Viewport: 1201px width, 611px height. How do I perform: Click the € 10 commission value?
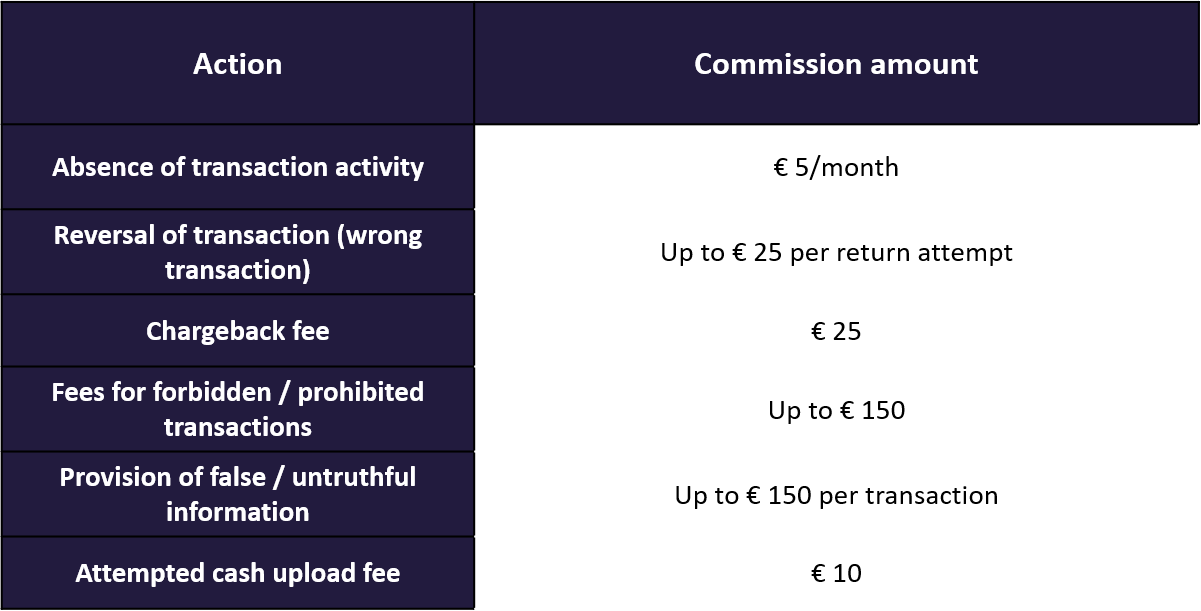836,573
